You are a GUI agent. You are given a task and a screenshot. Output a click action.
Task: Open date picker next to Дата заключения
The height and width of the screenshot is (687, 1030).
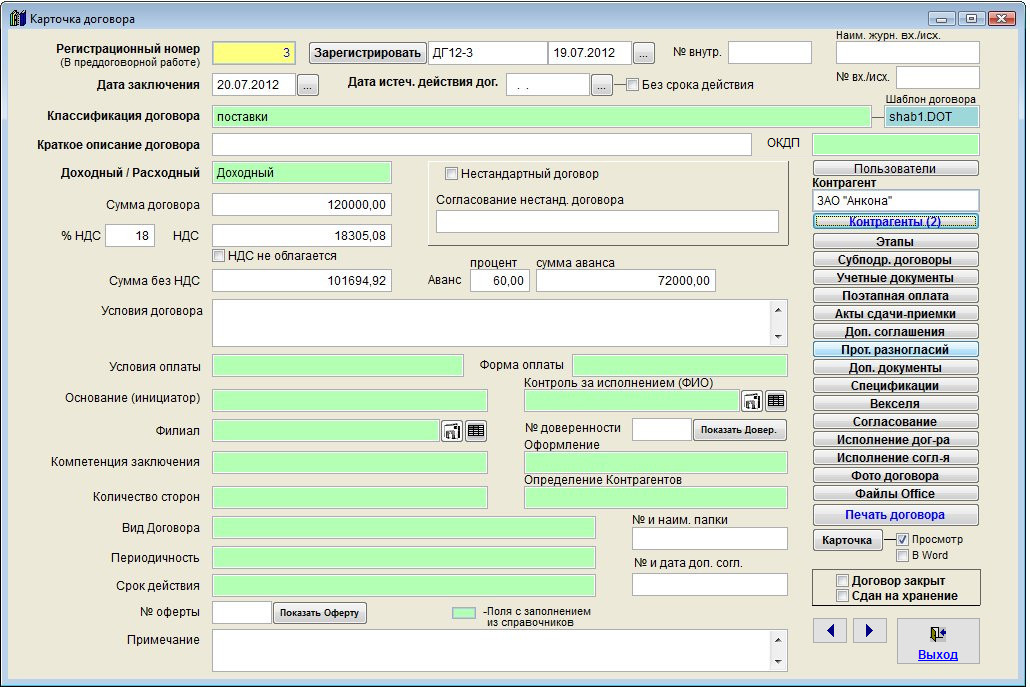[308, 85]
